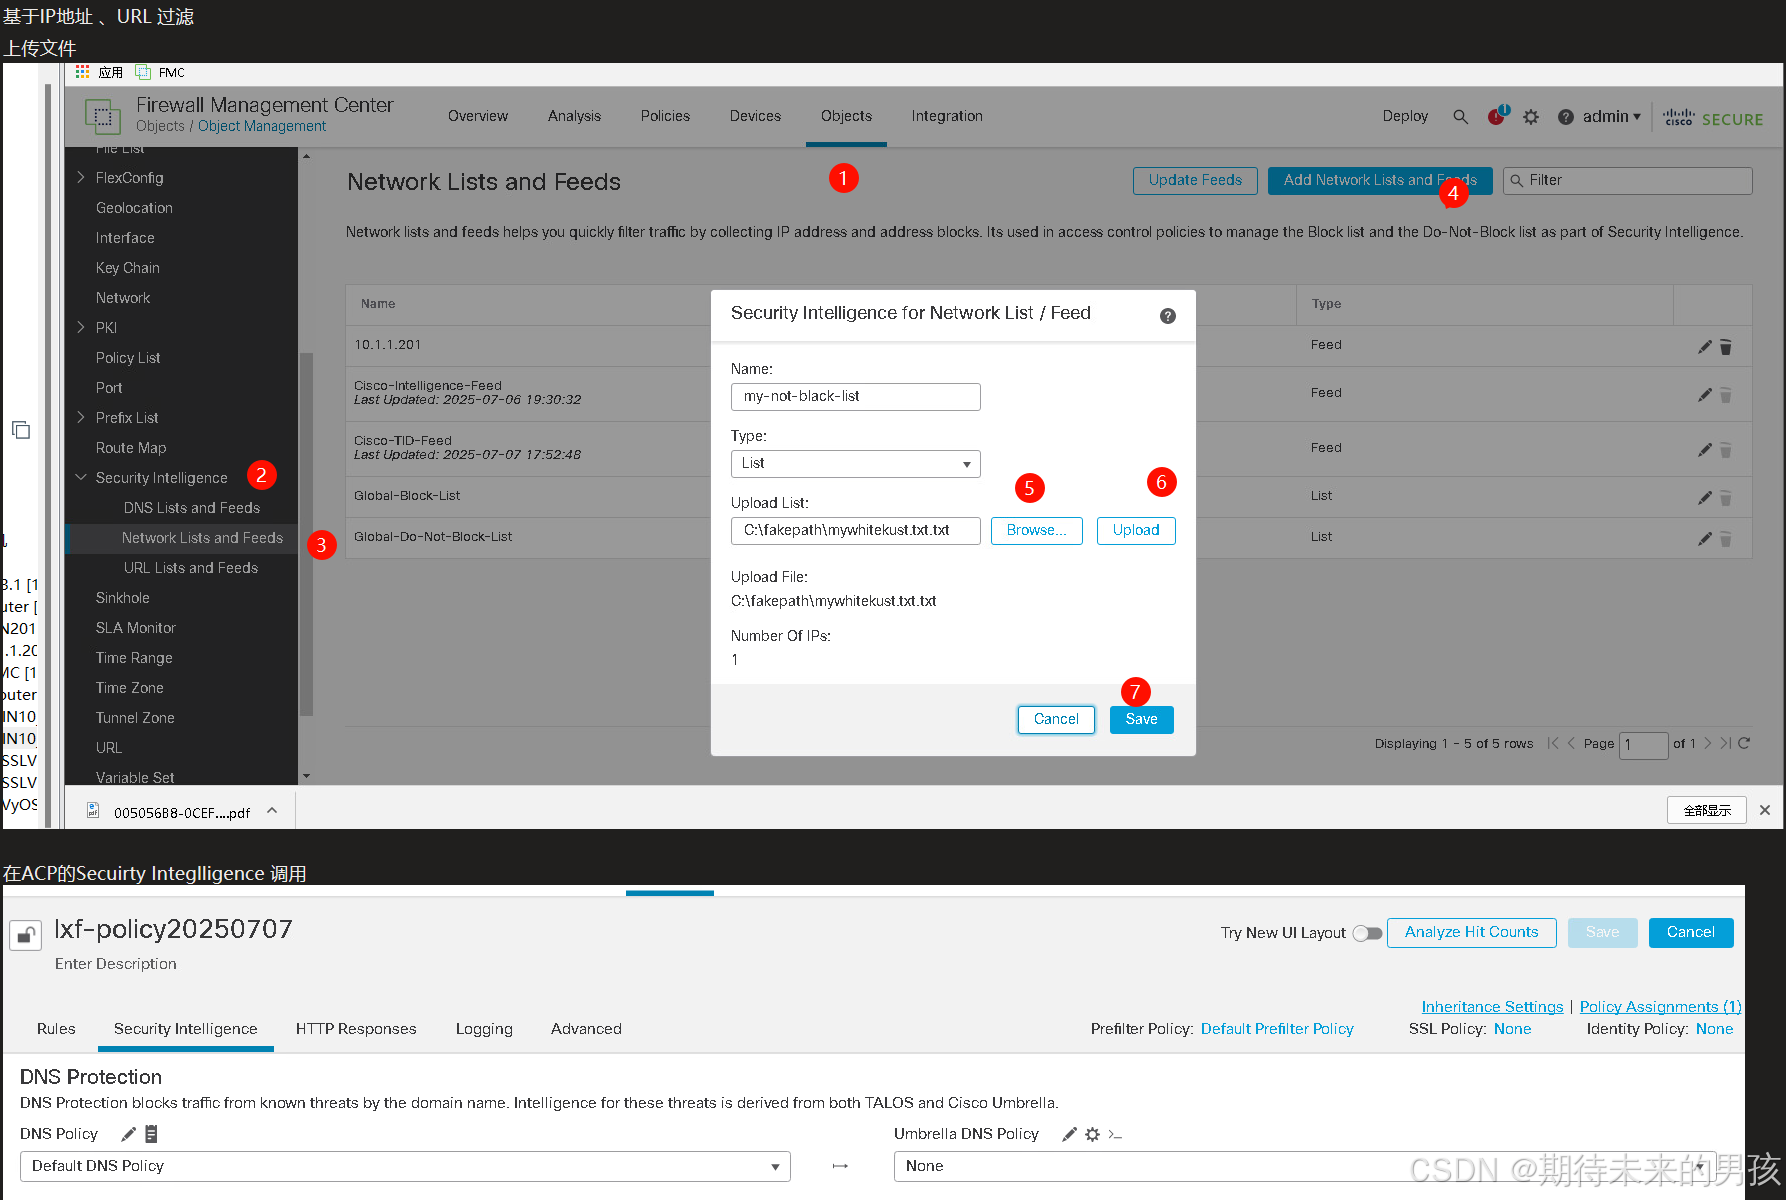The image size is (1786, 1200).
Task: Click the search magnifier icon in header
Action: pos(1460,117)
